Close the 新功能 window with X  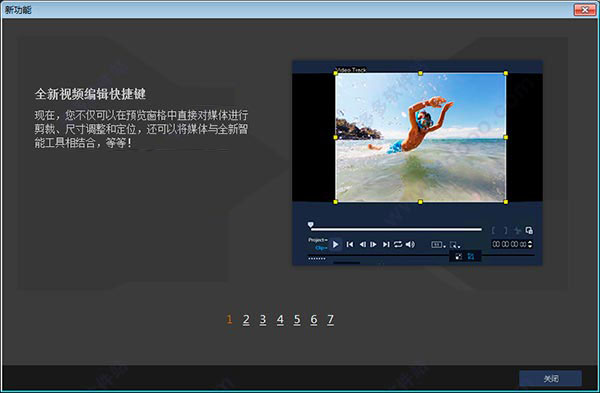585,10
